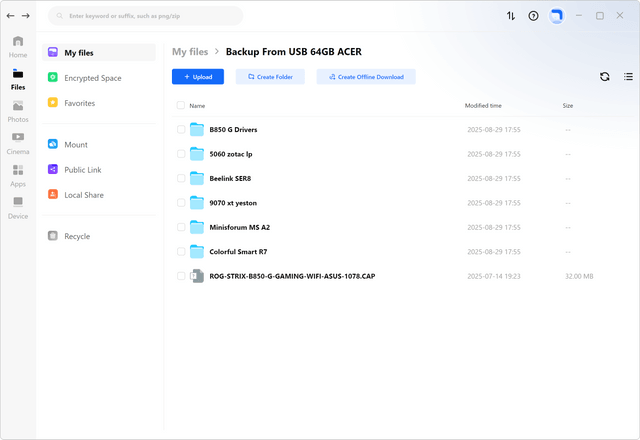Image resolution: width=640 pixels, height=440 pixels.
Task: Open the help question mark icon
Action: coord(533,16)
